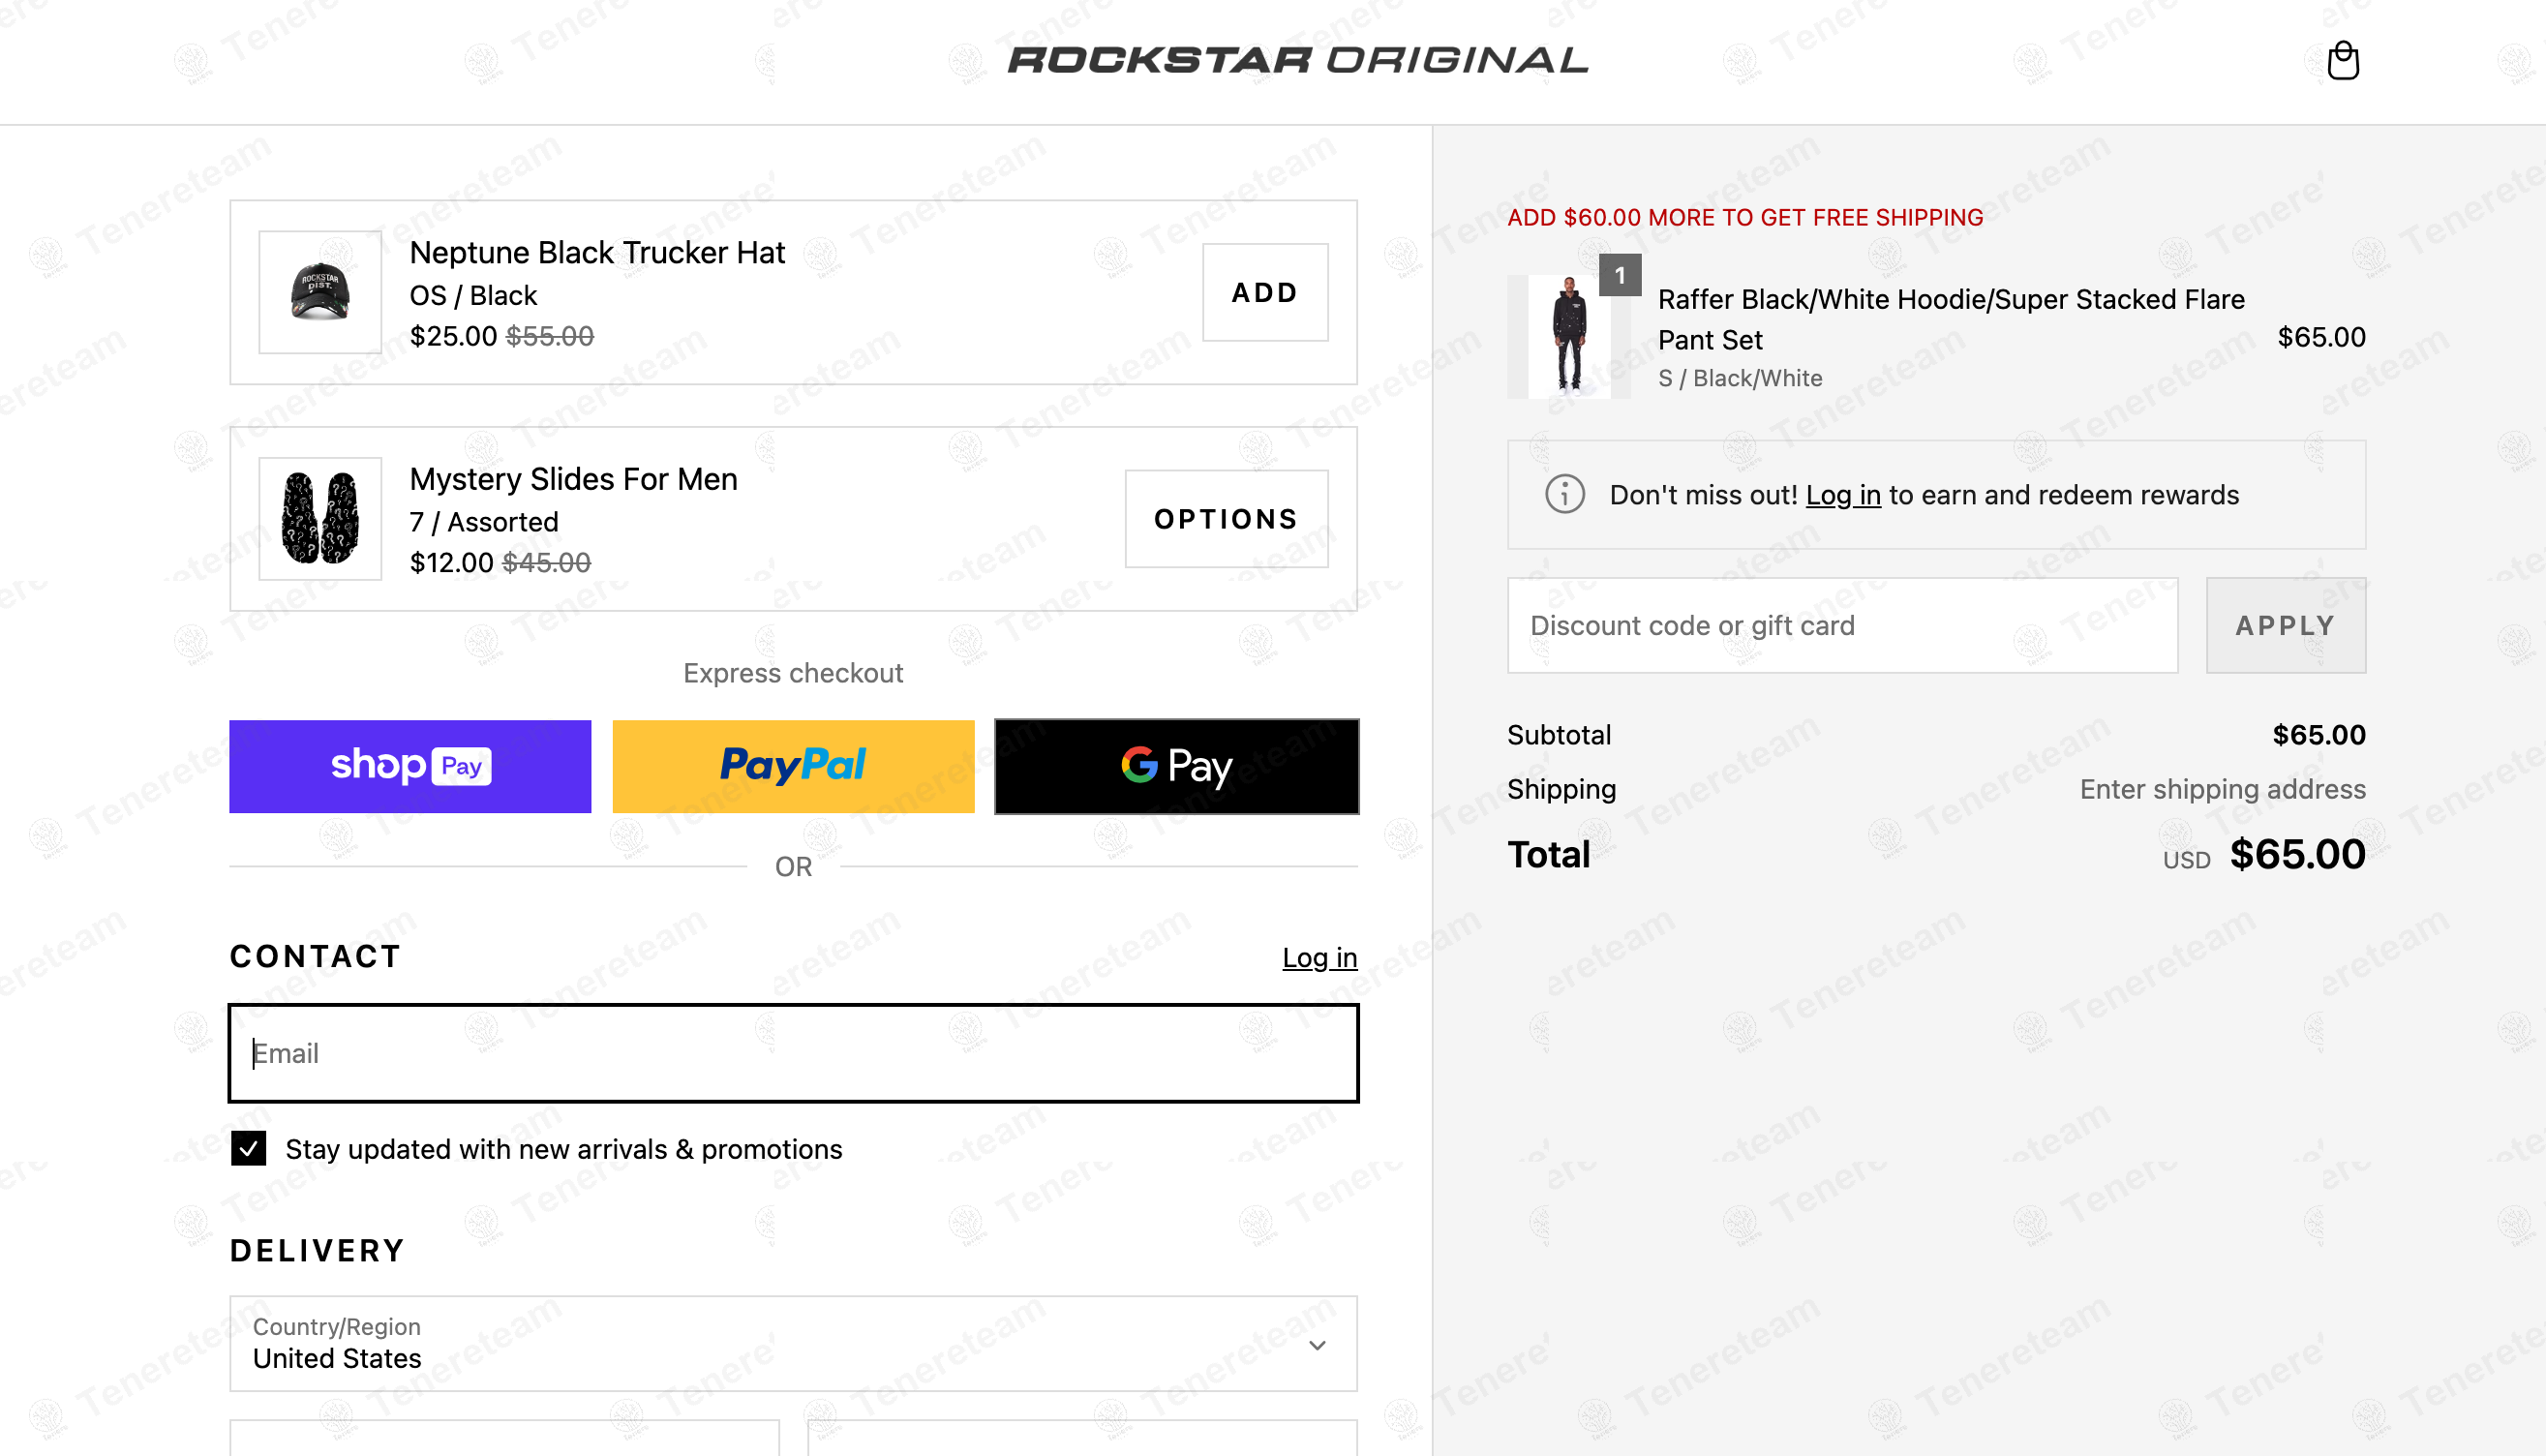Open the shopping bag cart icon

coord(2342,61)
